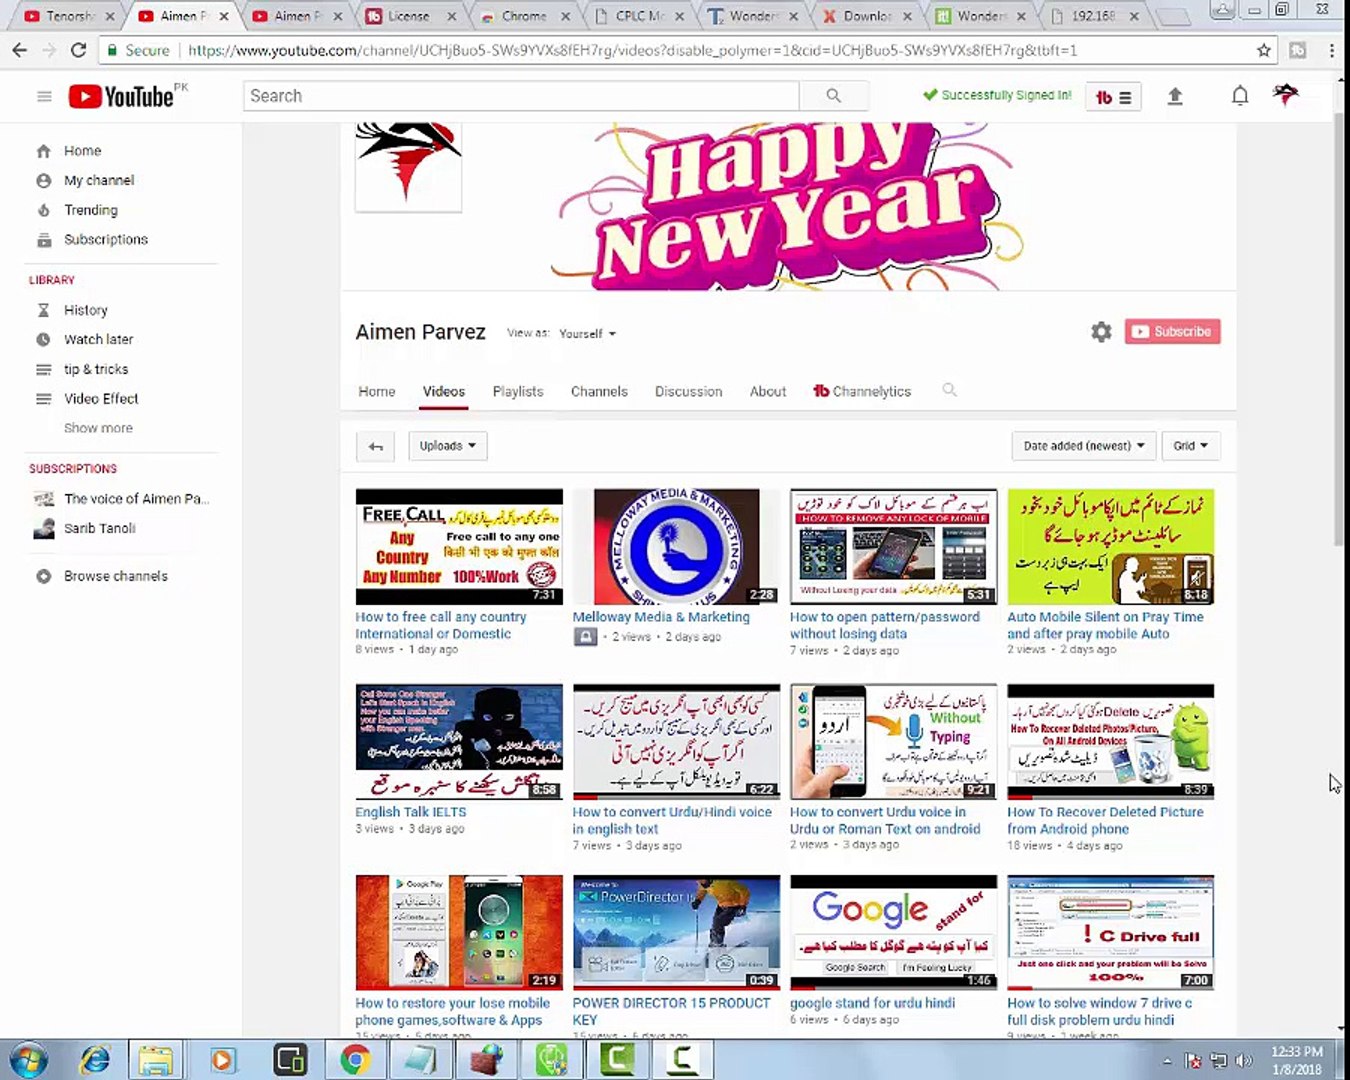Open 'Auto Mobile Silent on Pray Time' title

coord(1105,625)
